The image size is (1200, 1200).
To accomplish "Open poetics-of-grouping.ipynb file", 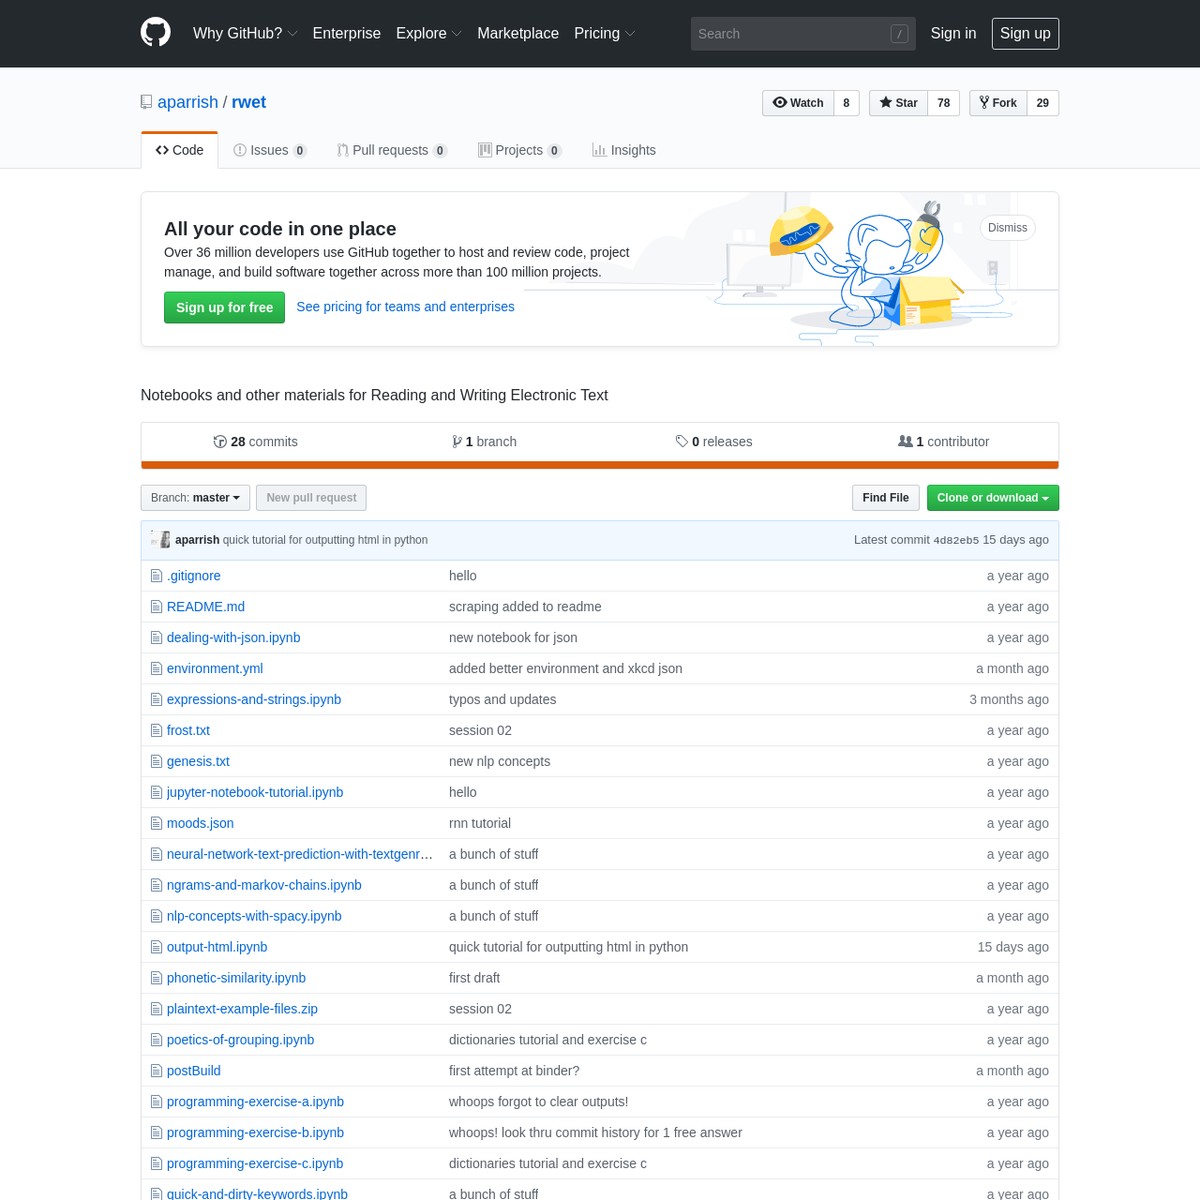I will point(240,1040).
